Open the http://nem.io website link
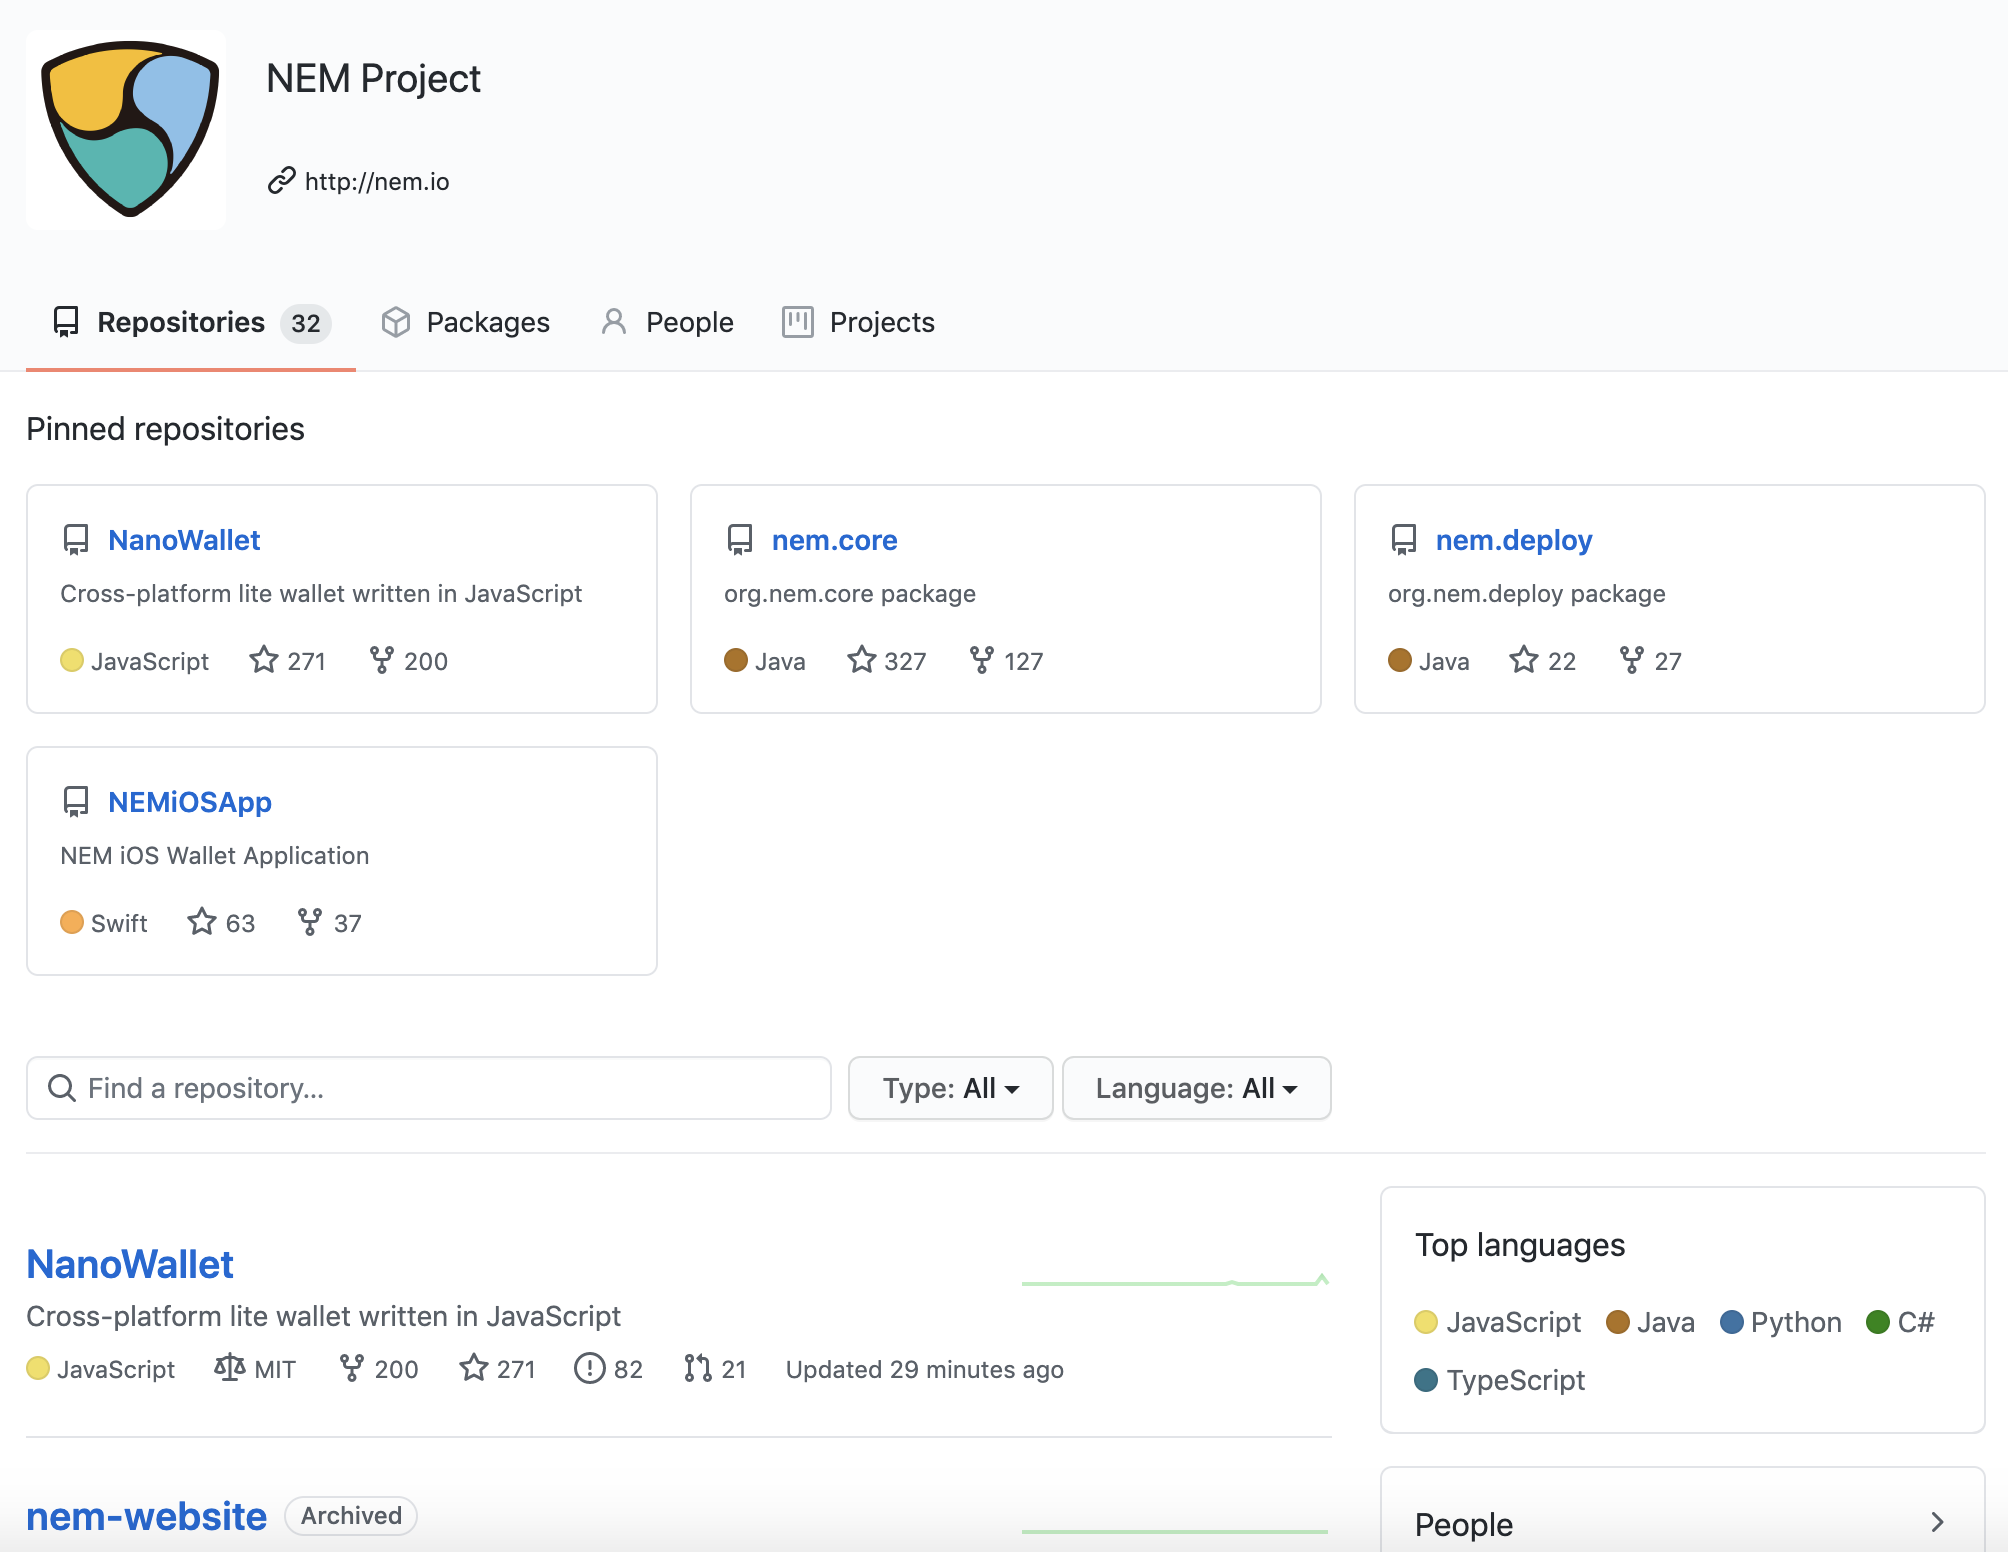Viewport: 2008px width, 1552px height. 377,181
